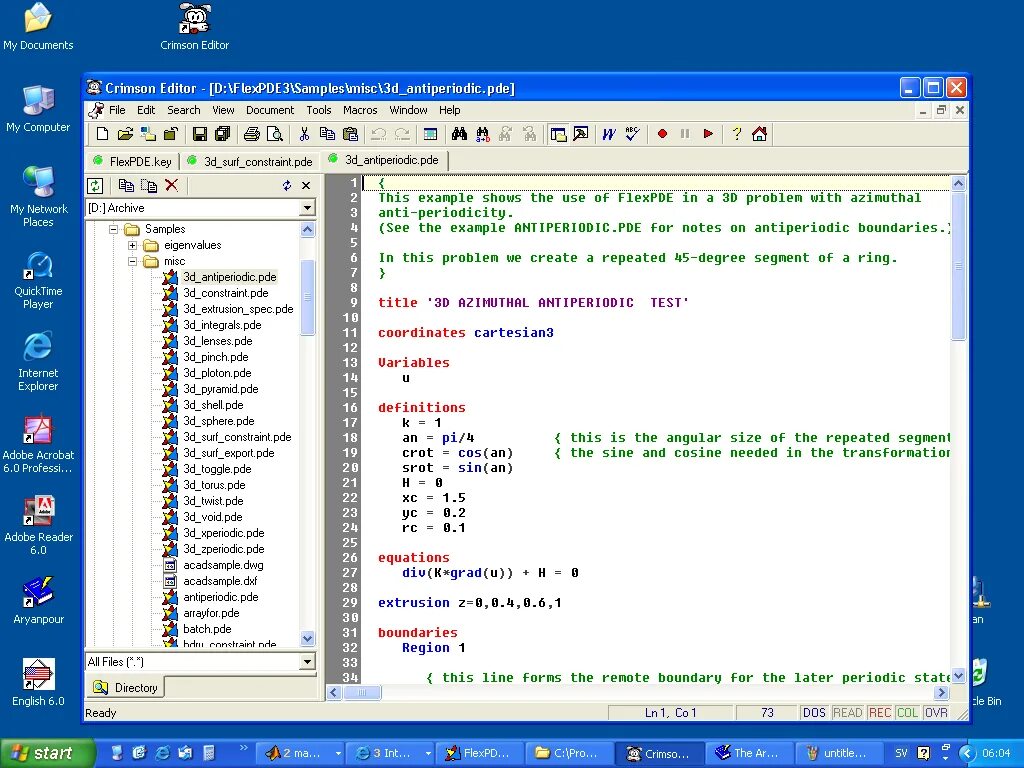Click the Find binoculars icon

[x=459, y=134]
